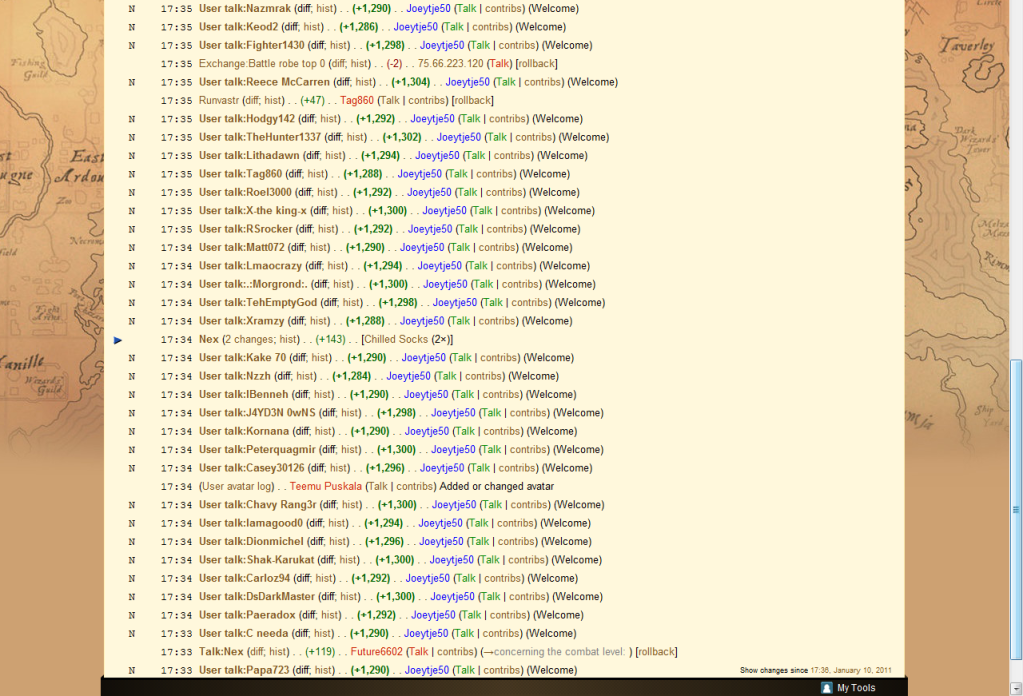Screen dimensions: 1023x696
Task: Expand the grouped Nex changes arrow
Action: point(118,340)
